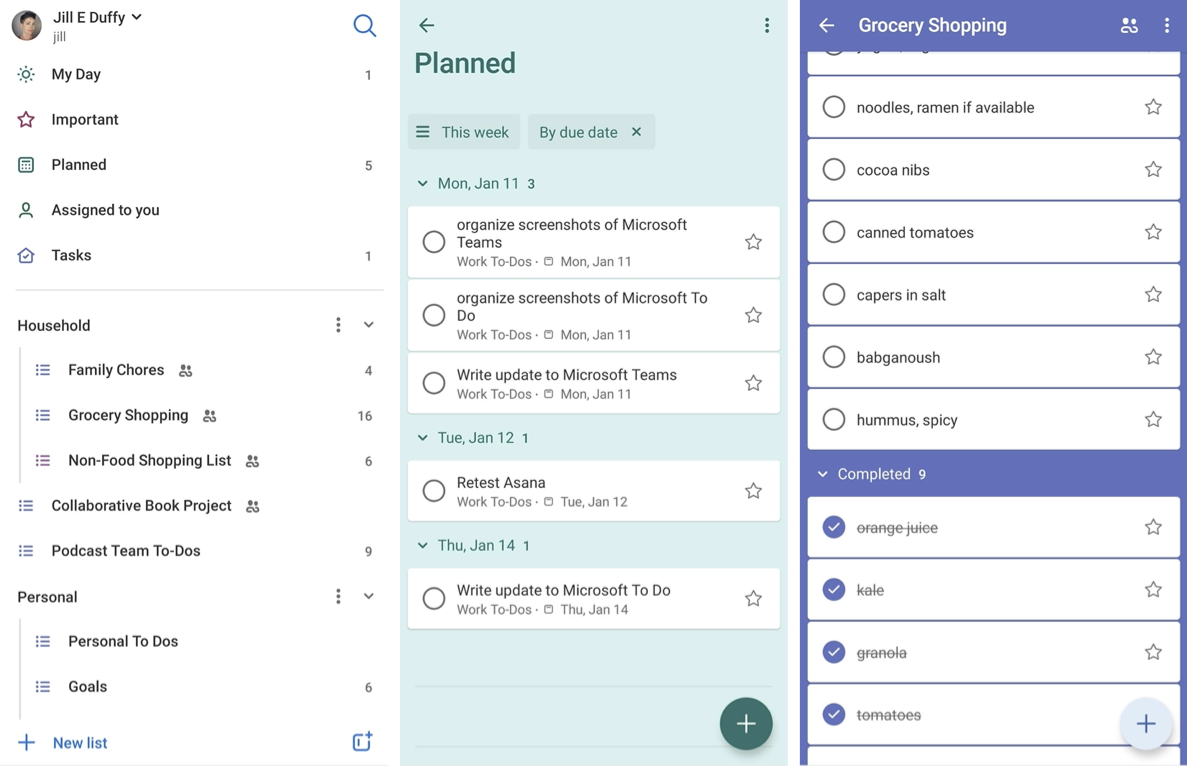Open sharing options icon in Grocery Shopping header

1129,26
